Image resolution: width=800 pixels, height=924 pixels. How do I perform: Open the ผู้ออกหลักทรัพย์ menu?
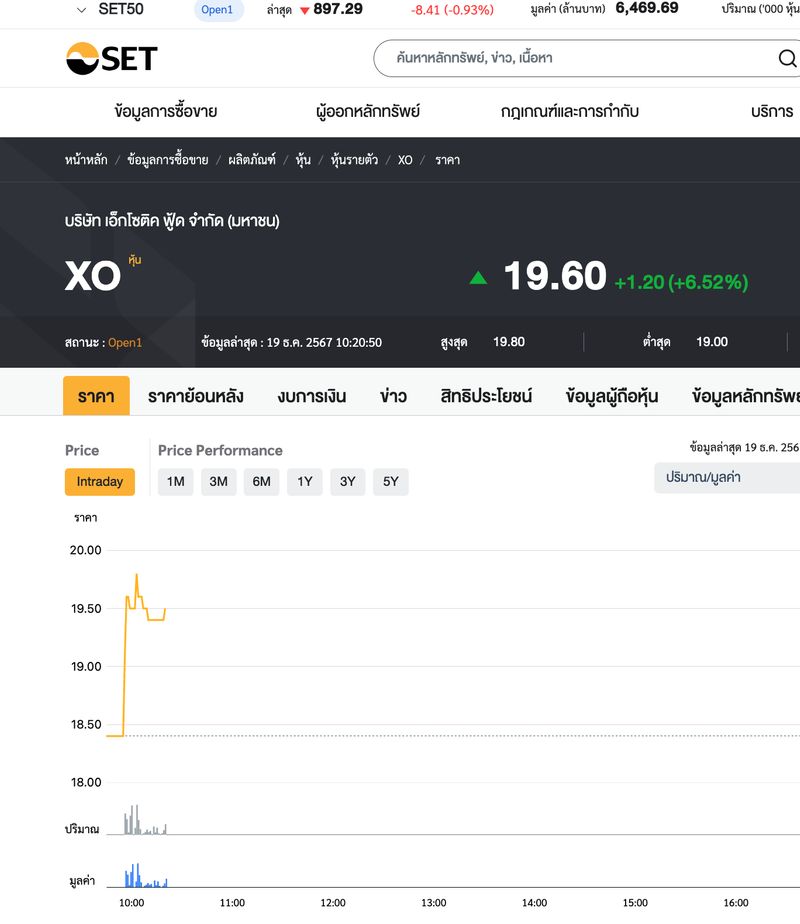coord(368,111)
